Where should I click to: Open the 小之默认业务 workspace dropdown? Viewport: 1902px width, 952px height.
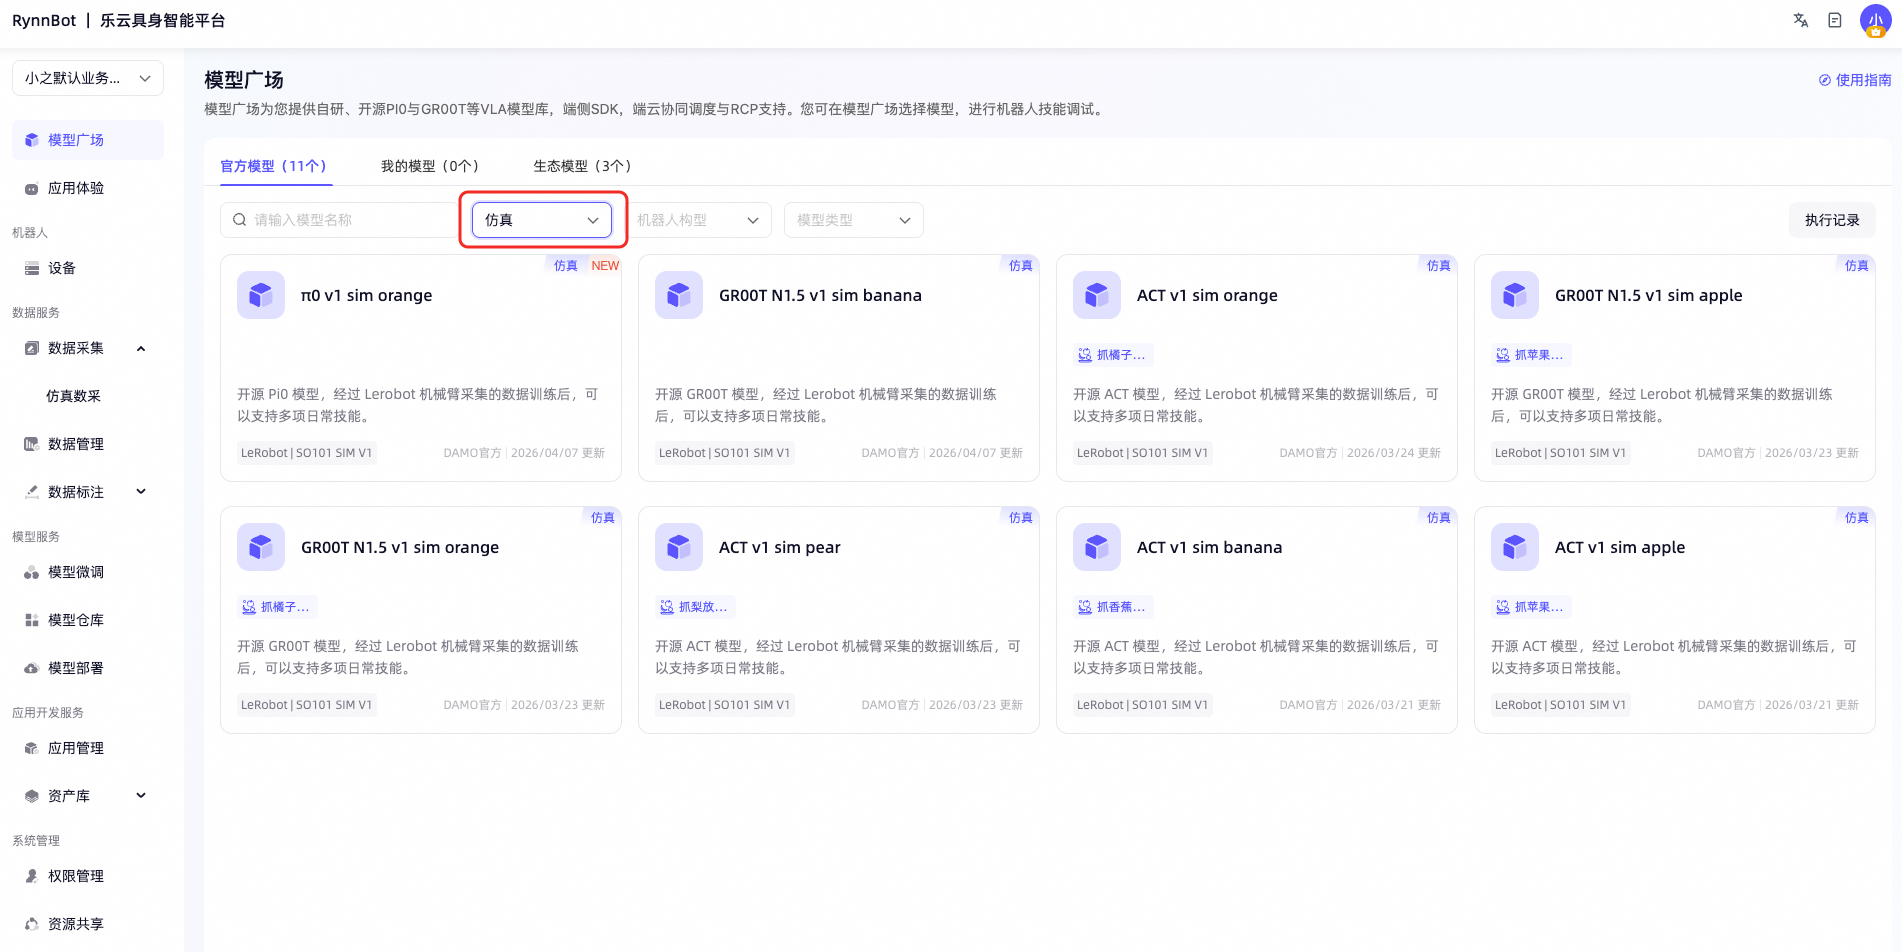pyautogui.click(x=88, y=78)
